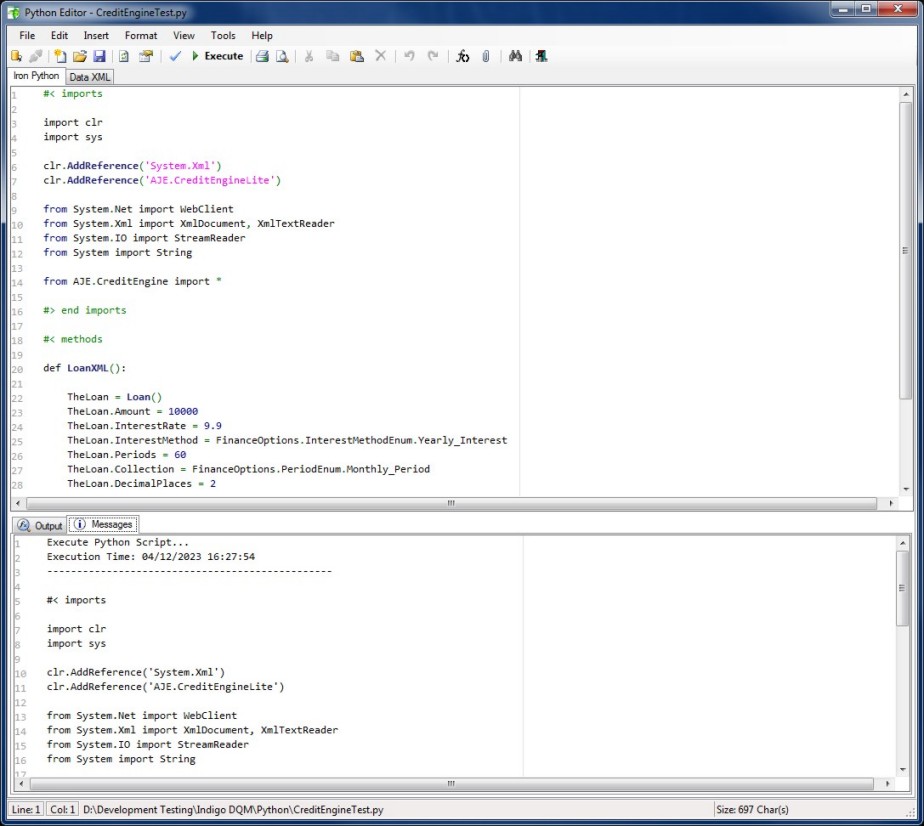Viewport: 924px width, 826px height.
Task: Click the fx function icon
Action: 462,57
